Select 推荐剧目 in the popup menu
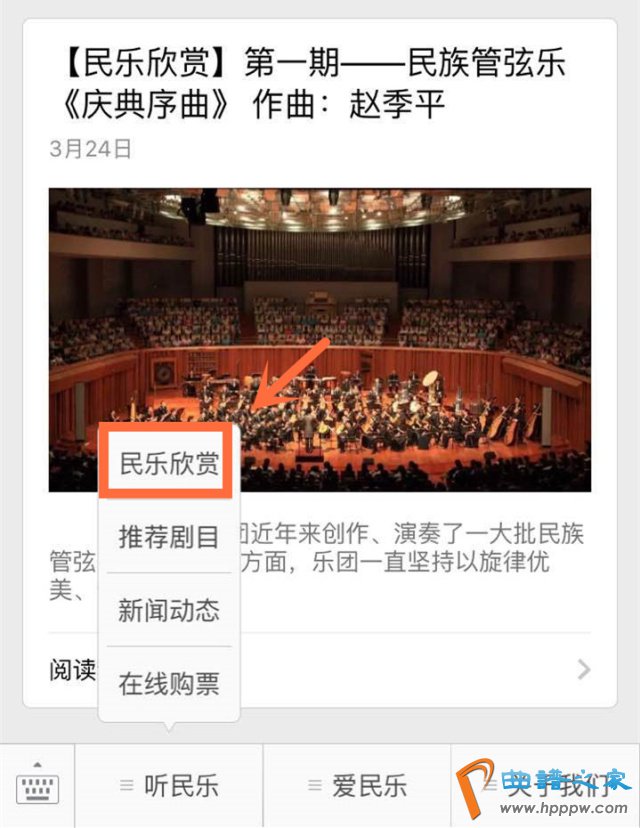This screenshot has width=640, height=828. point(169,537)
